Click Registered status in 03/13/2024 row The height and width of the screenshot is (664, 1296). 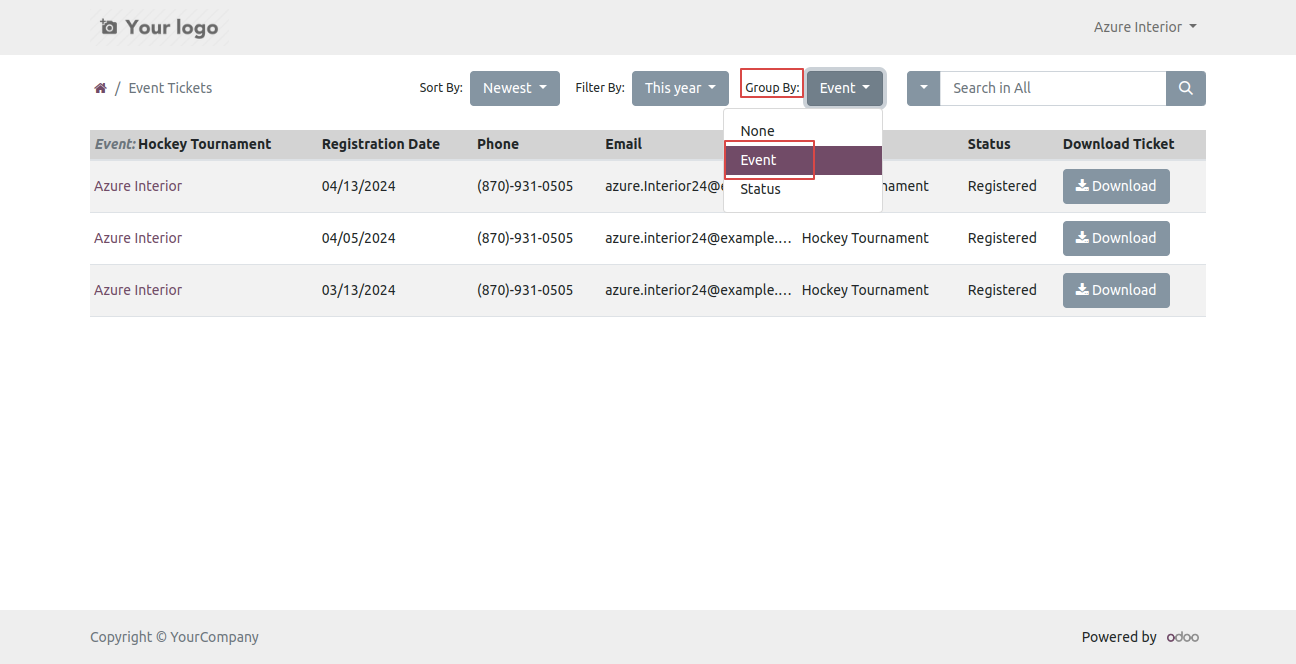1002,290
